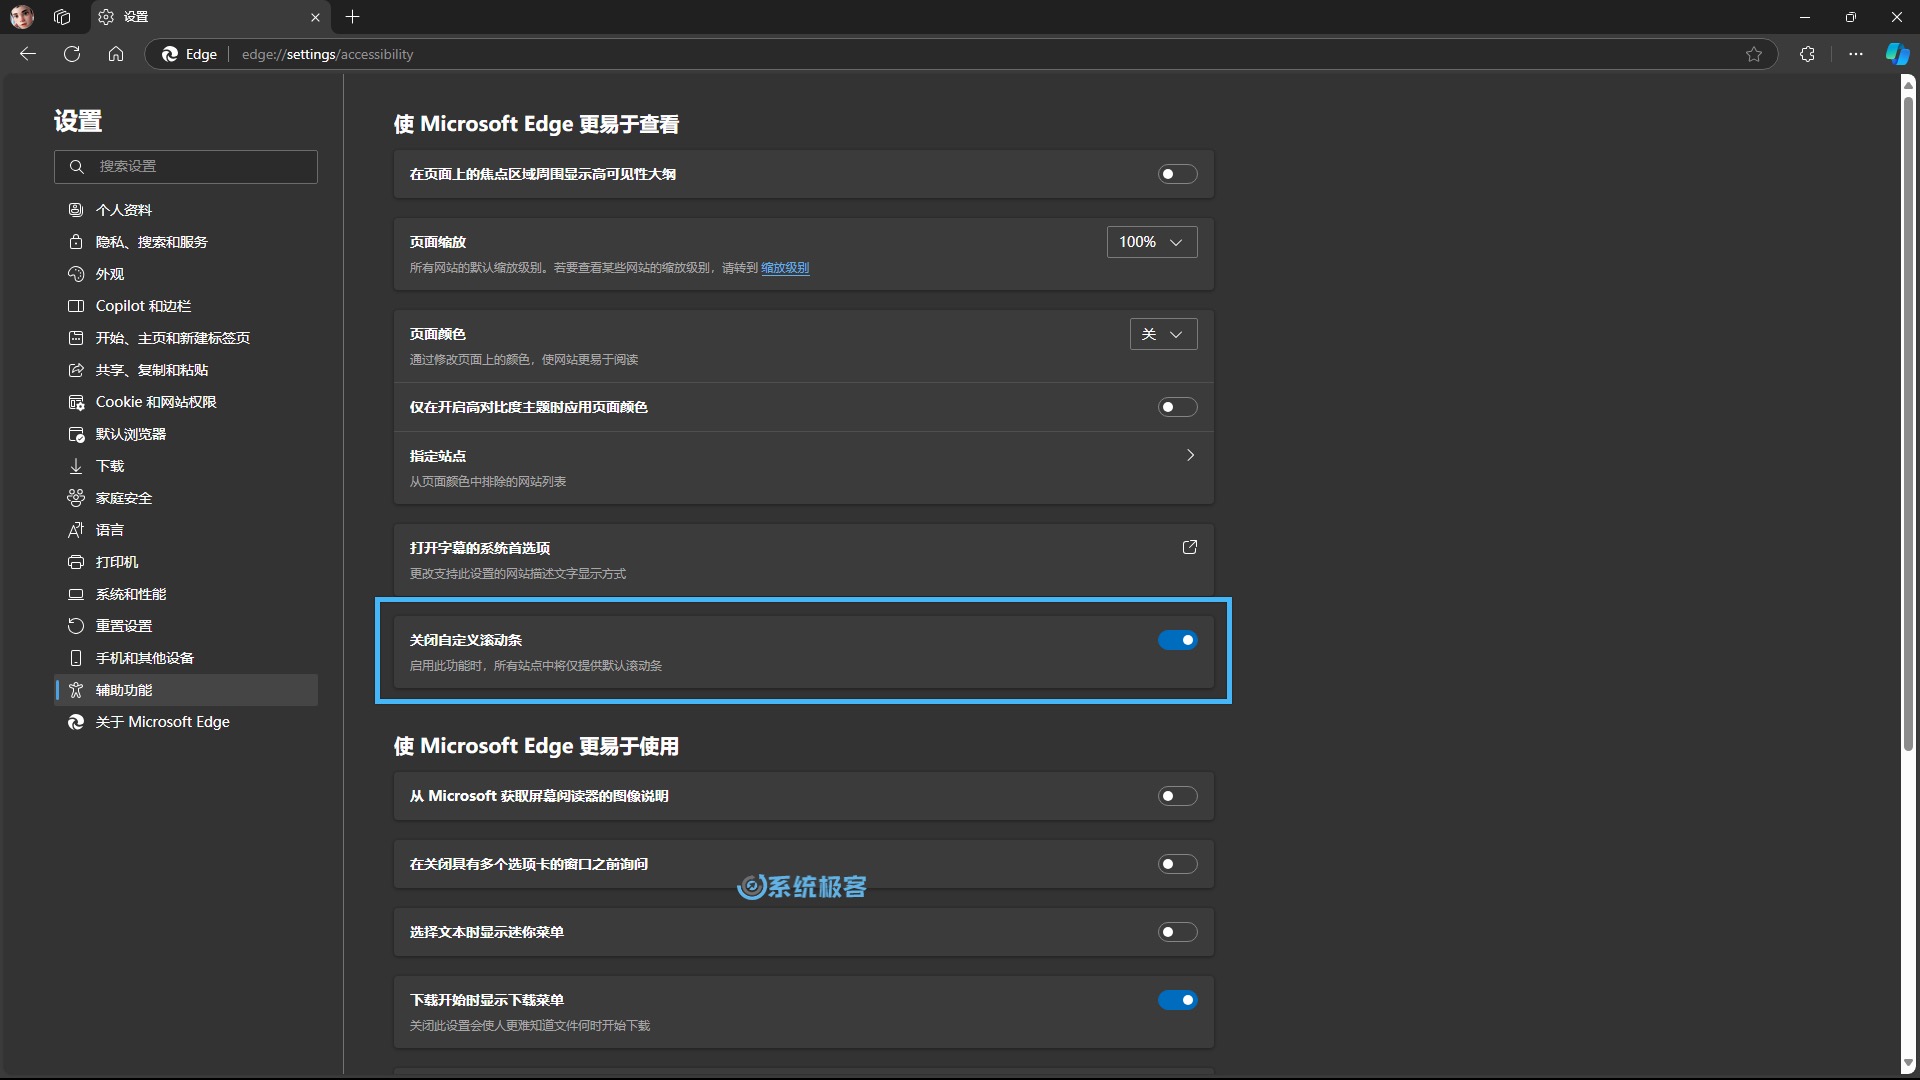Image resolution: width=1920 pixels, height=1080 pixels.
Task: Go to the home page icon
Action: [x=116, y=54]
